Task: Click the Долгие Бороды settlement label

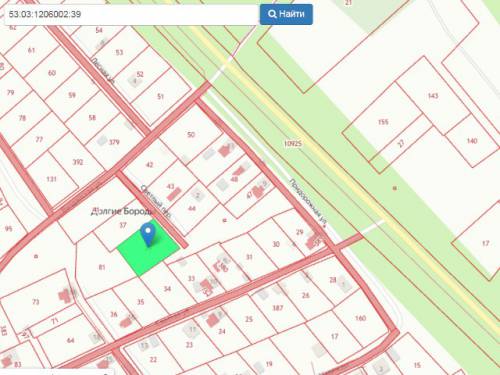Action: click(x=122, y=211)
